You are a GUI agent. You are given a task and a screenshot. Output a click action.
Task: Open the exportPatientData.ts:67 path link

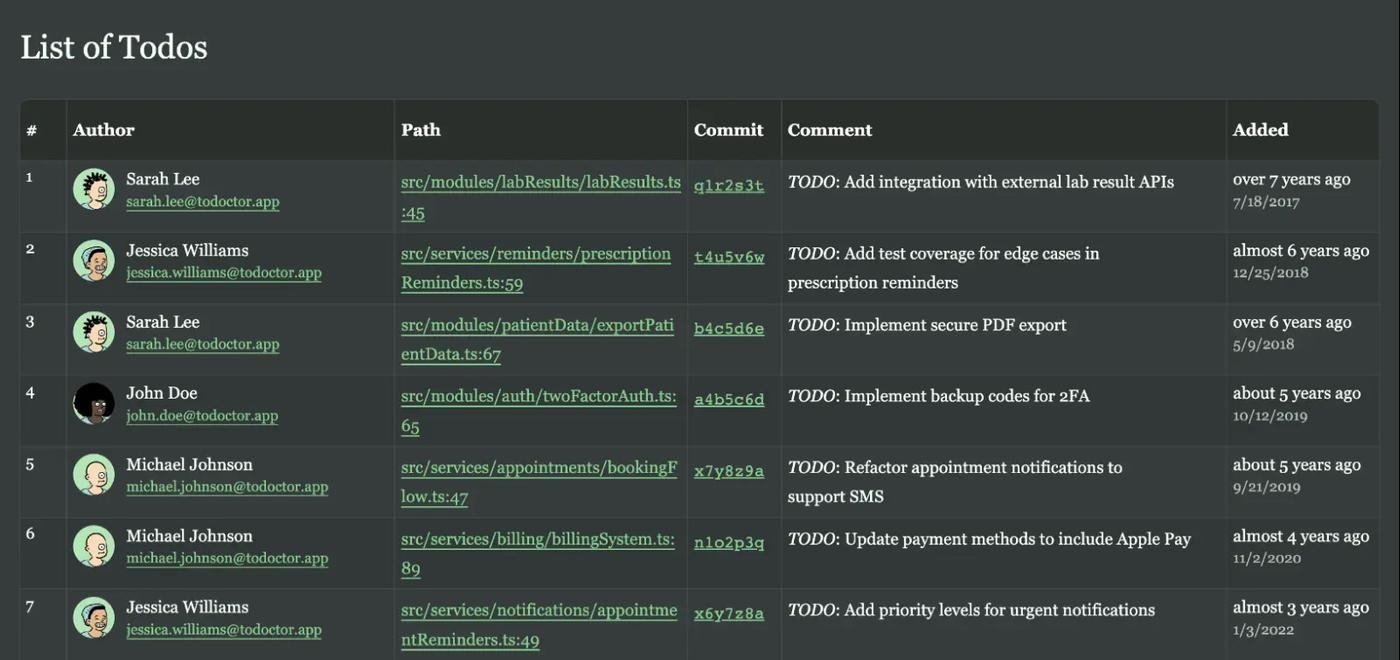tap(537, 326)
